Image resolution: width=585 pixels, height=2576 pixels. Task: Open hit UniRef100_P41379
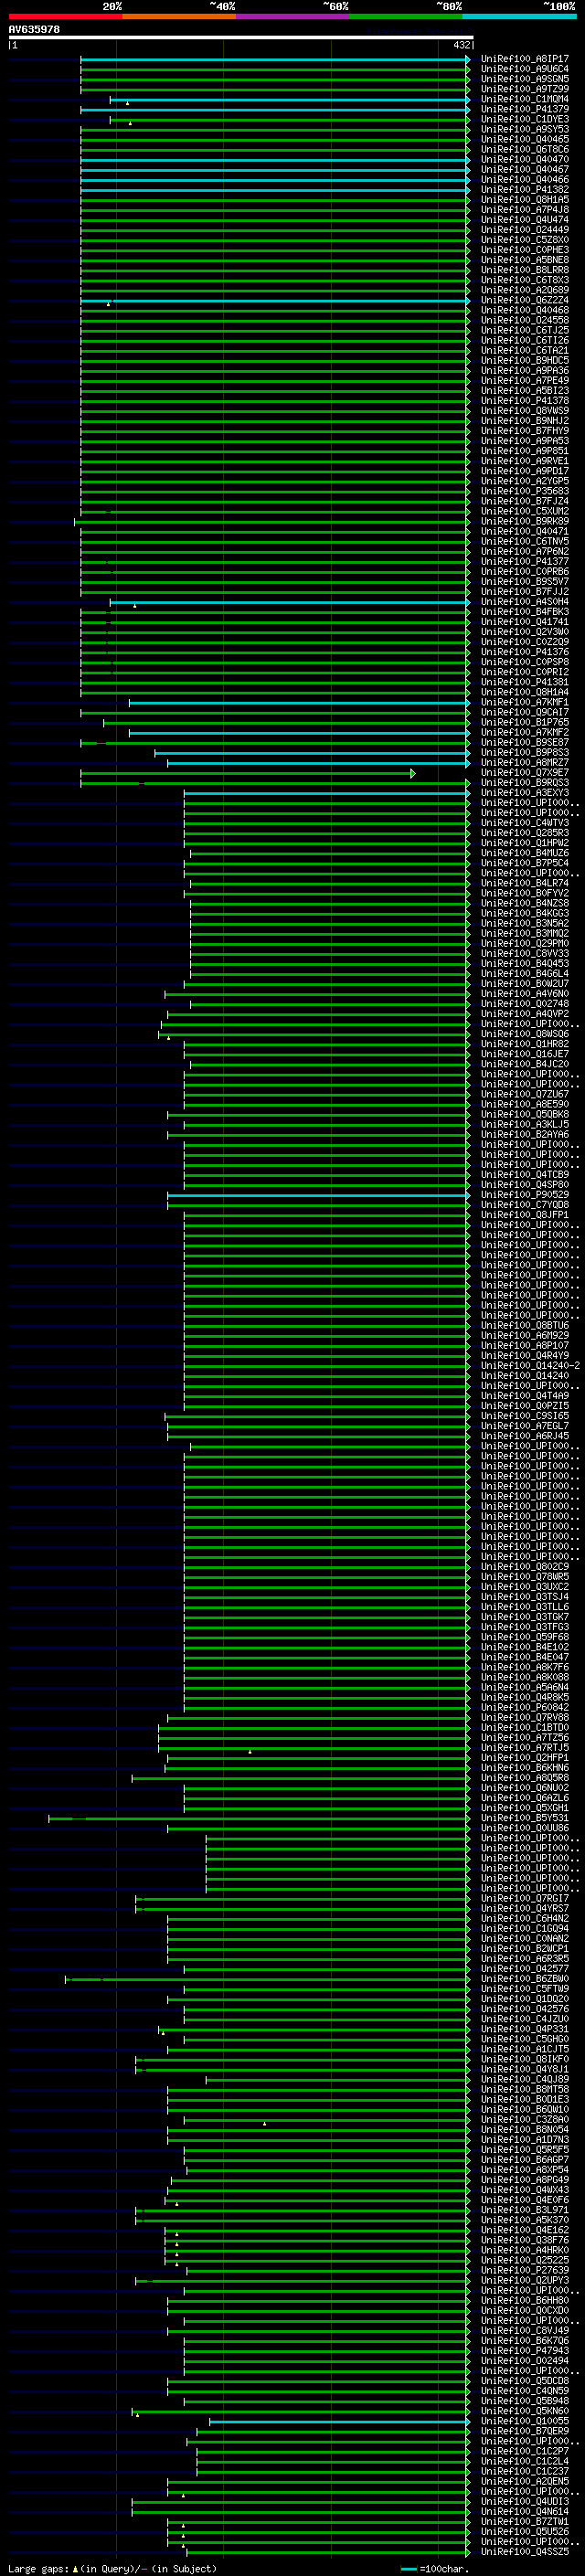(x=524, y=109)
